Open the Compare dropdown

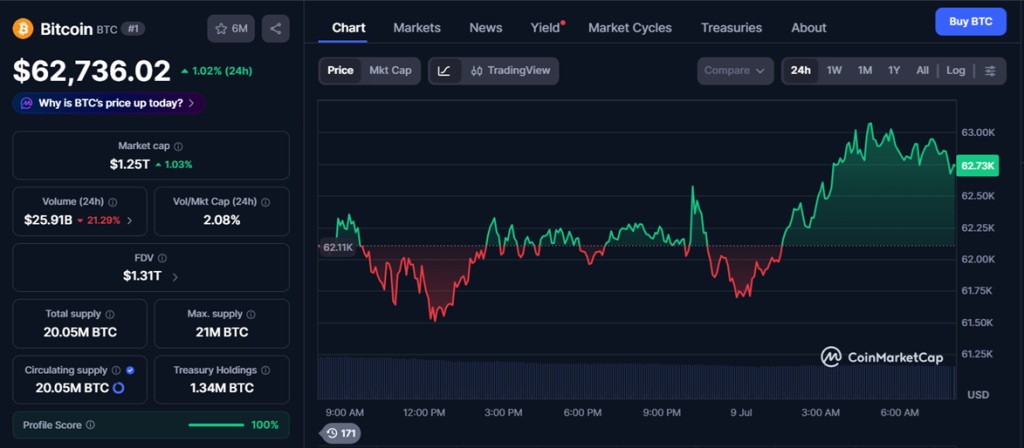(x=735, y=71)
